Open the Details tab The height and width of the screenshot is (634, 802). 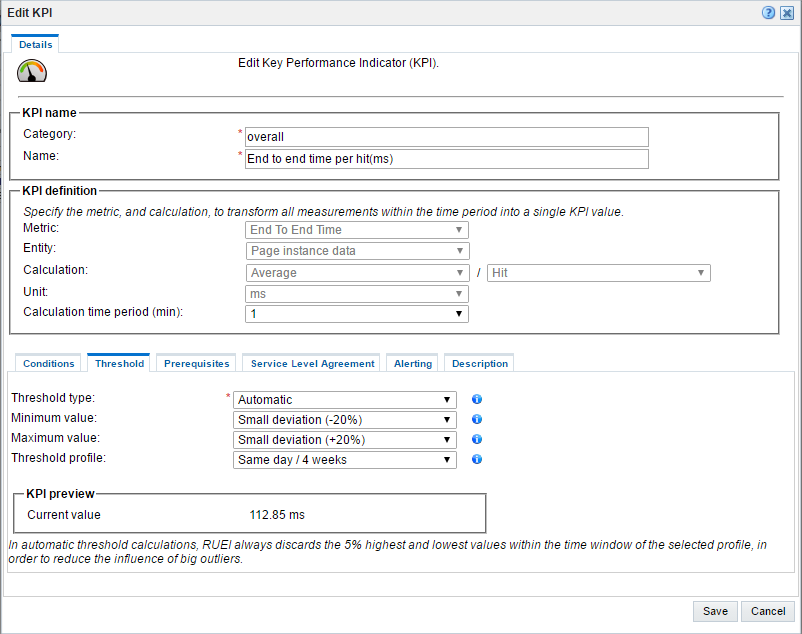[x=35, y=44]
